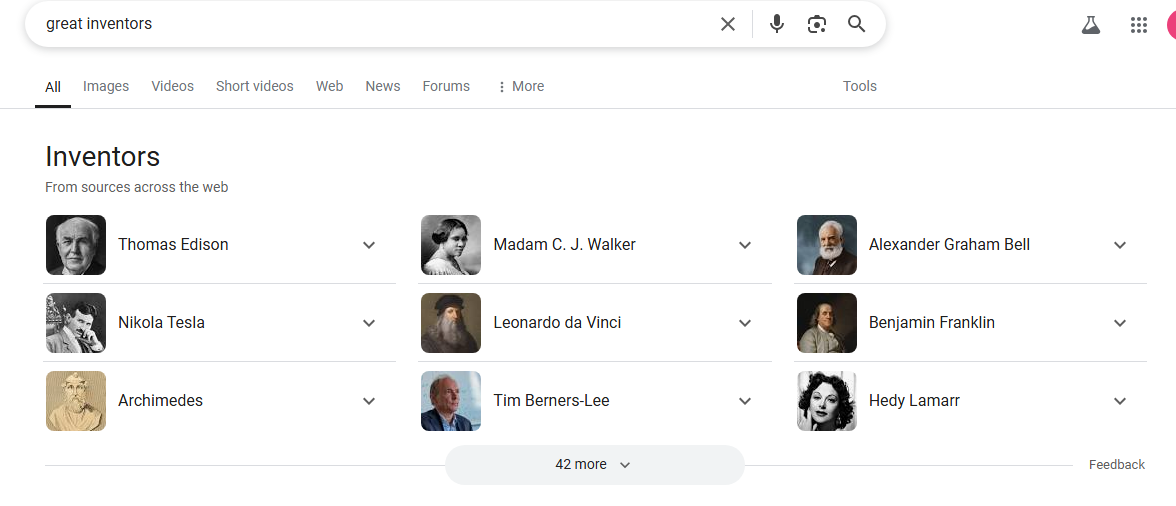This screenshot has height=506, width=1176.
Task: Open the three-dot More menu
Action: click(520, 86)
